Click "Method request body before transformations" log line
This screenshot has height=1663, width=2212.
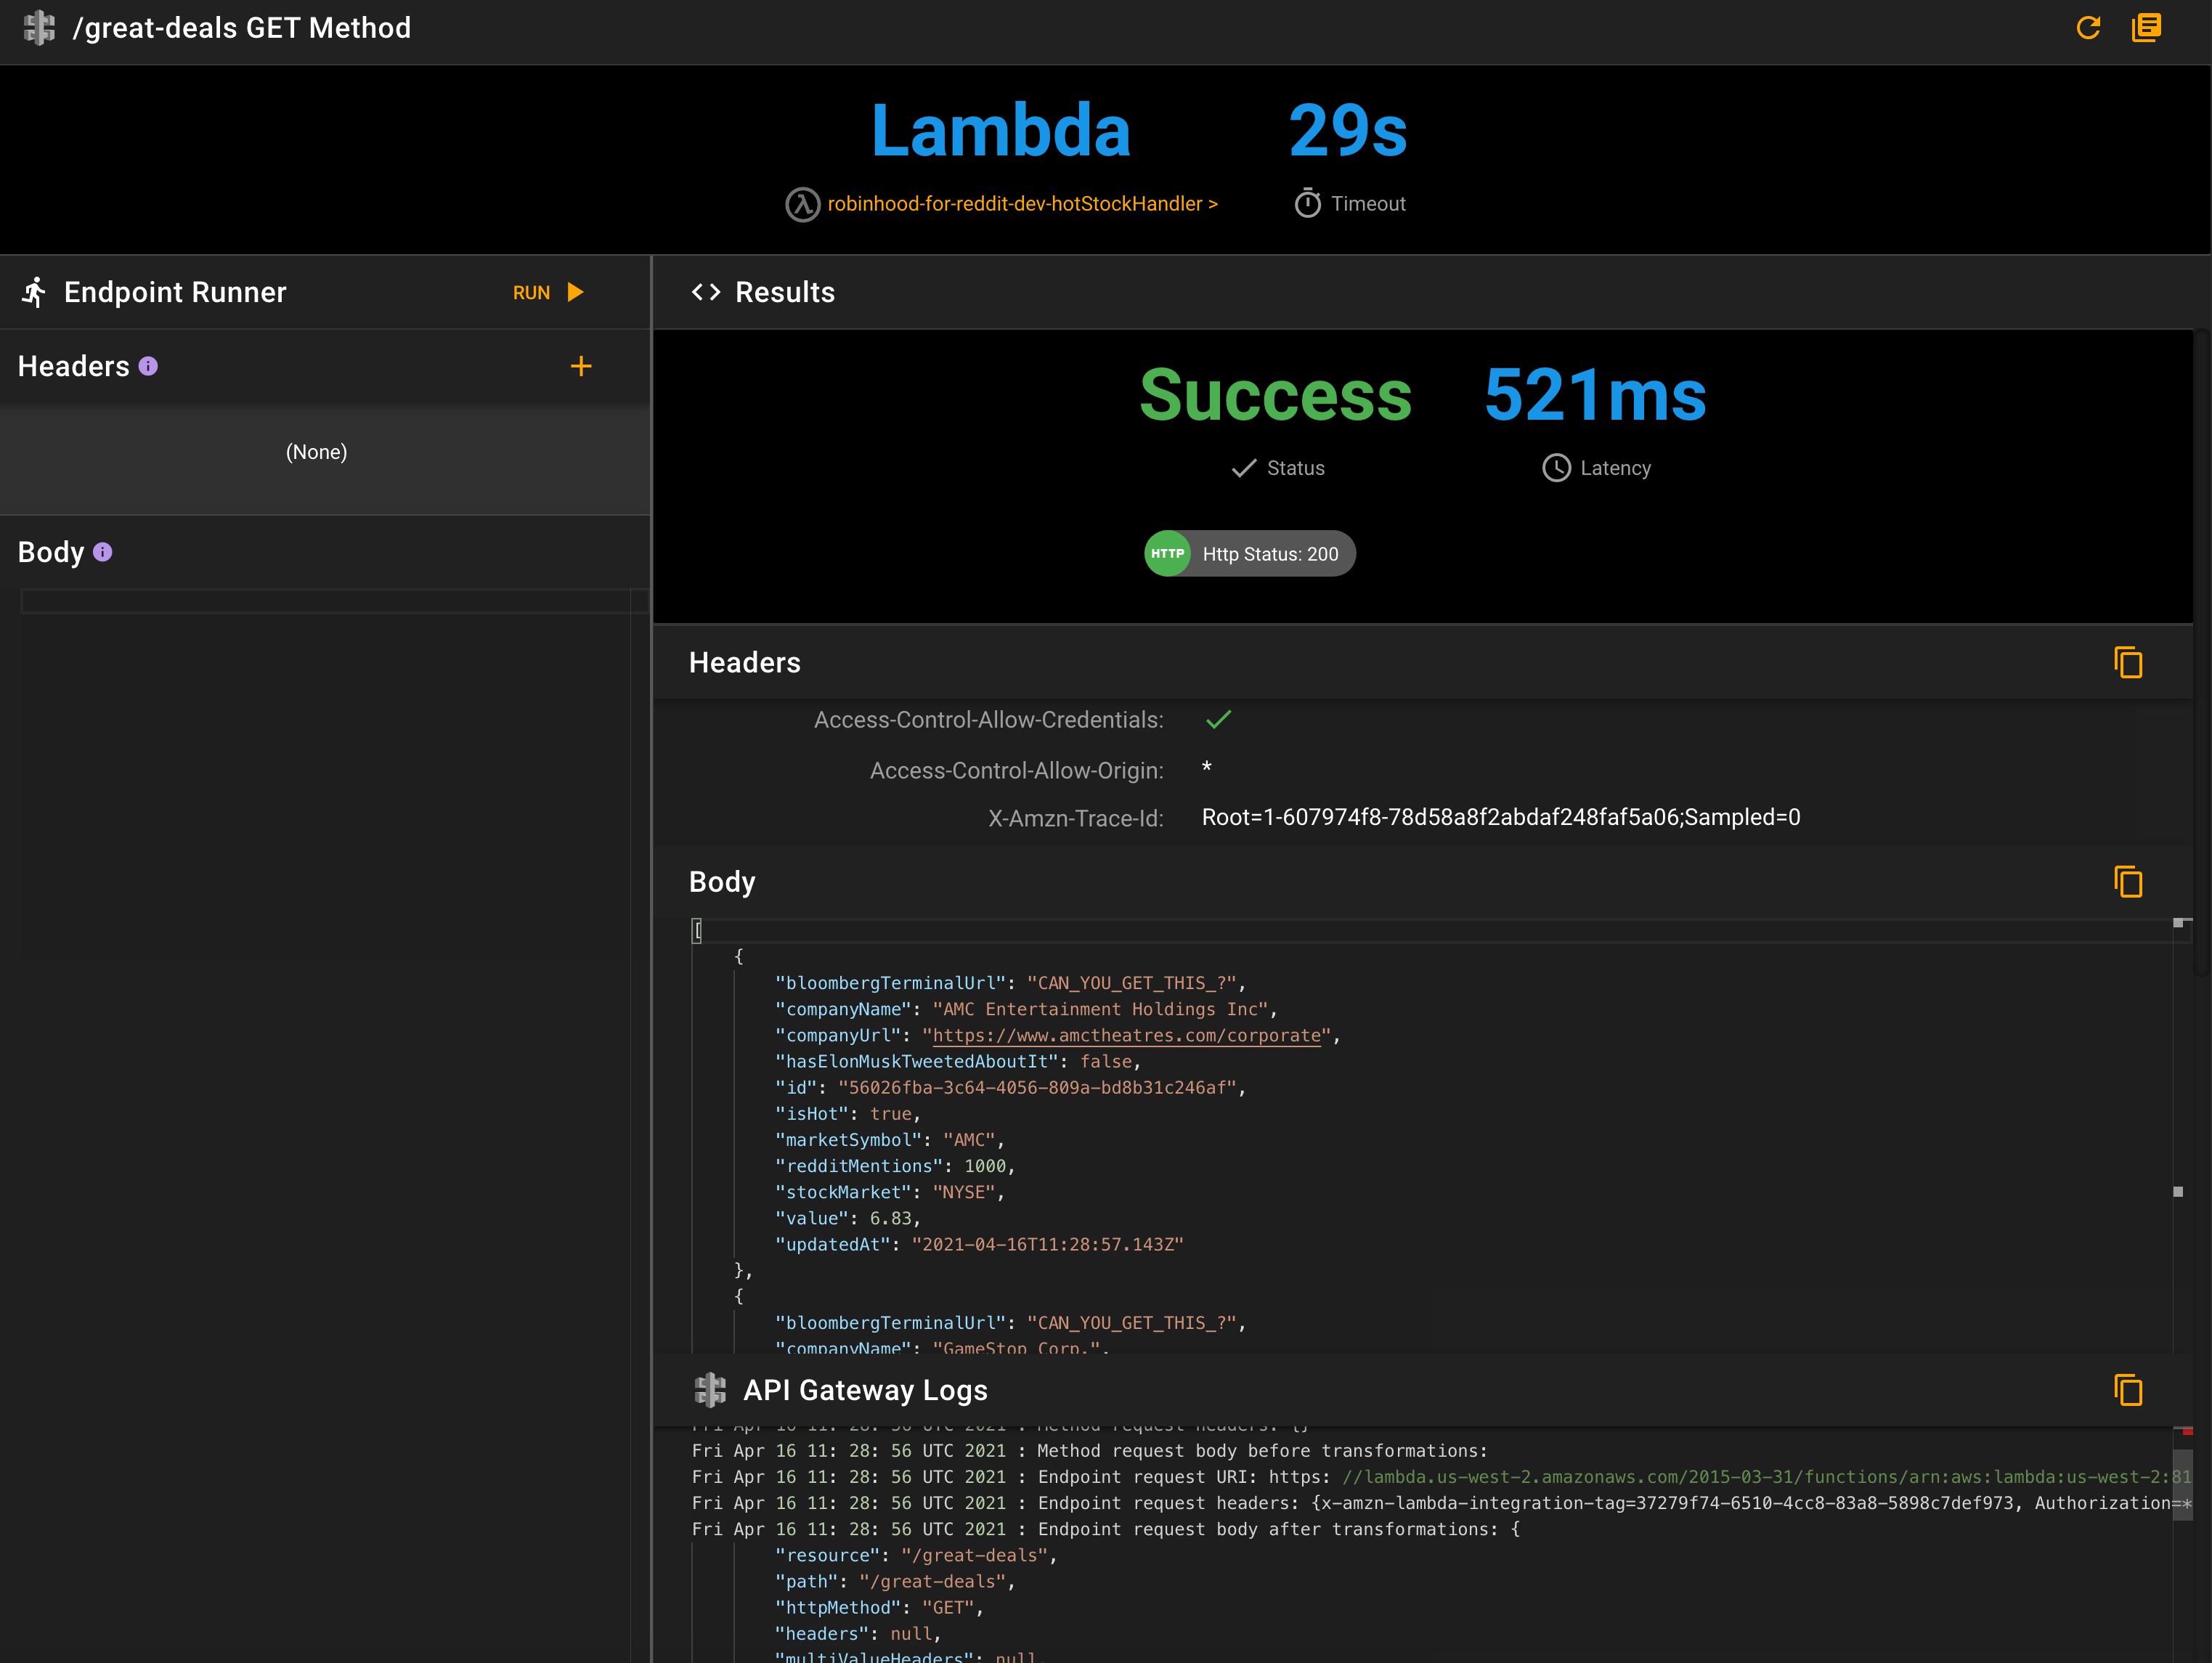click(1089, 1451)
